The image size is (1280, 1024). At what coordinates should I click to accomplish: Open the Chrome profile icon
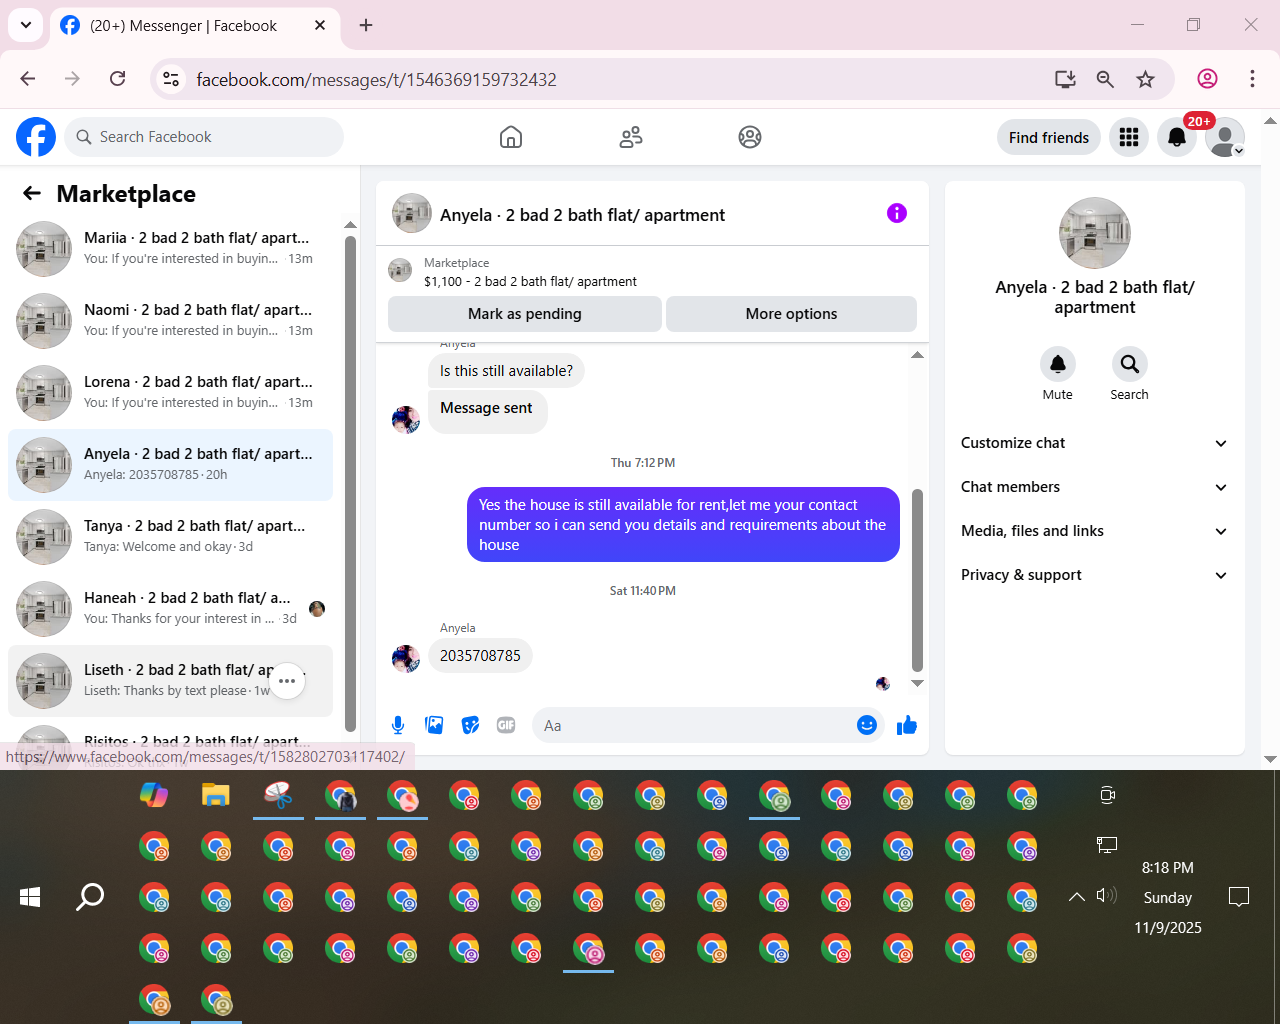pyautogui.click(x=1208, y=79)
